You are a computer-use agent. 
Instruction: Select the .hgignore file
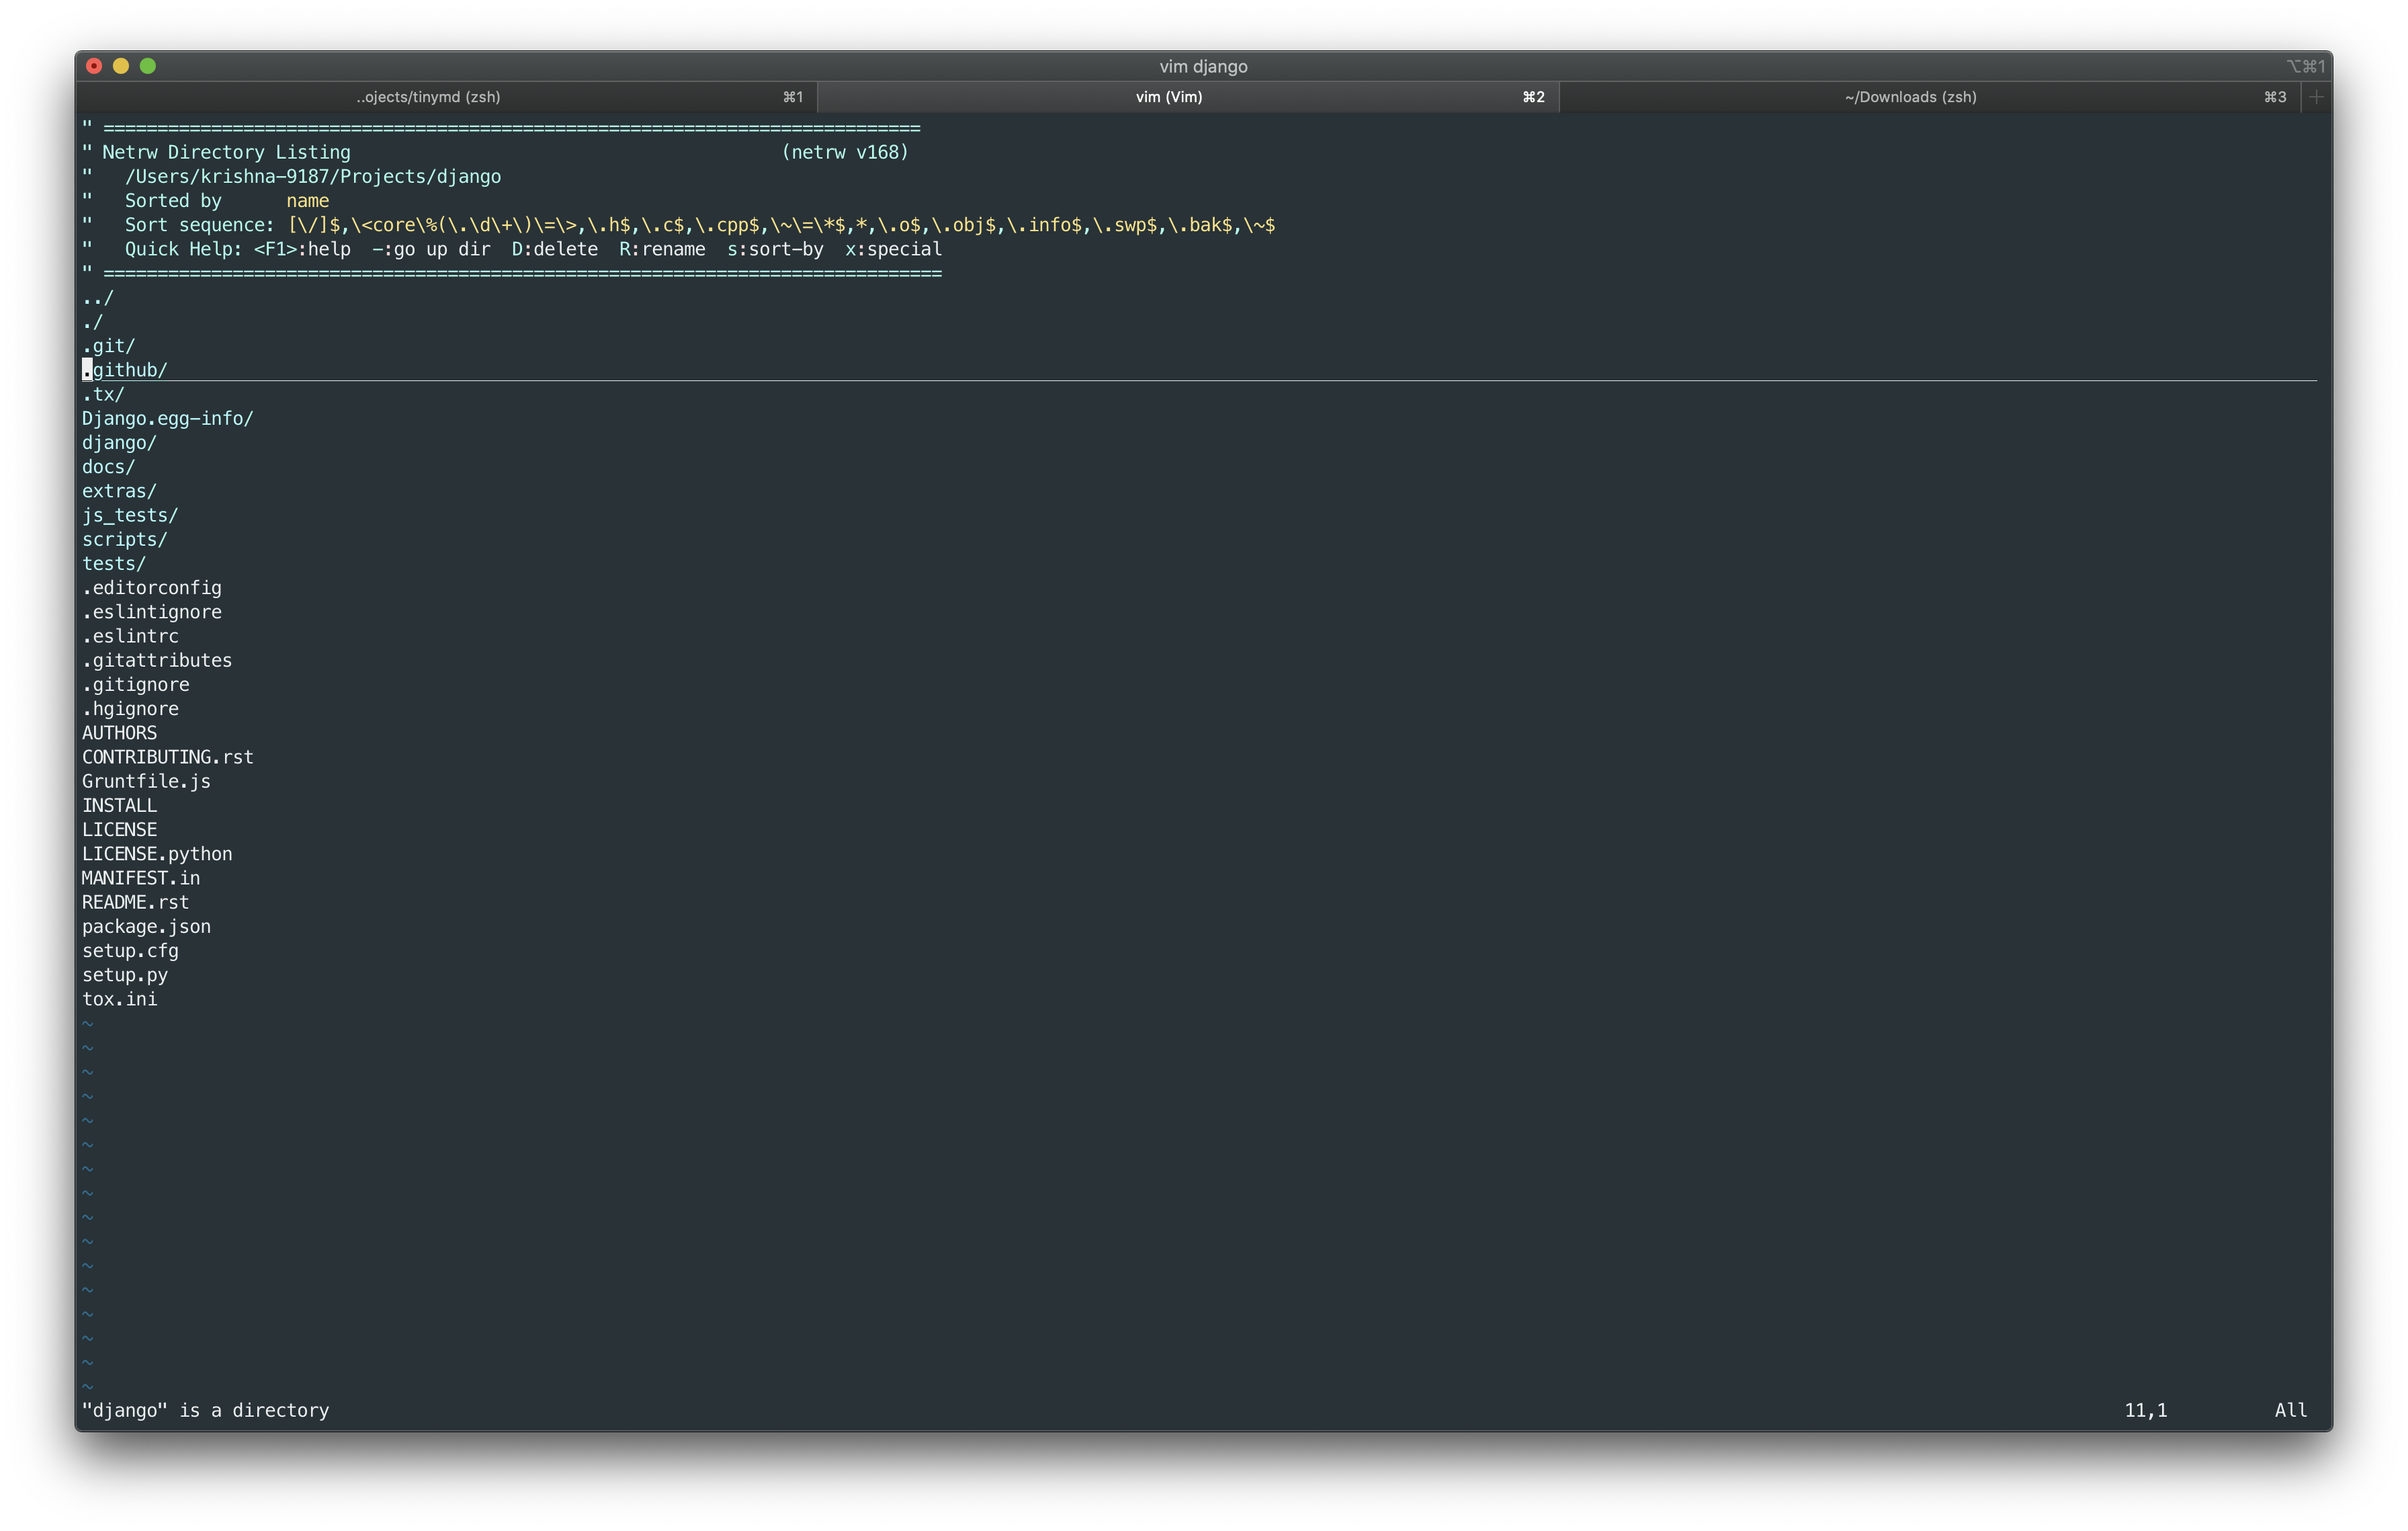(130, 708)
